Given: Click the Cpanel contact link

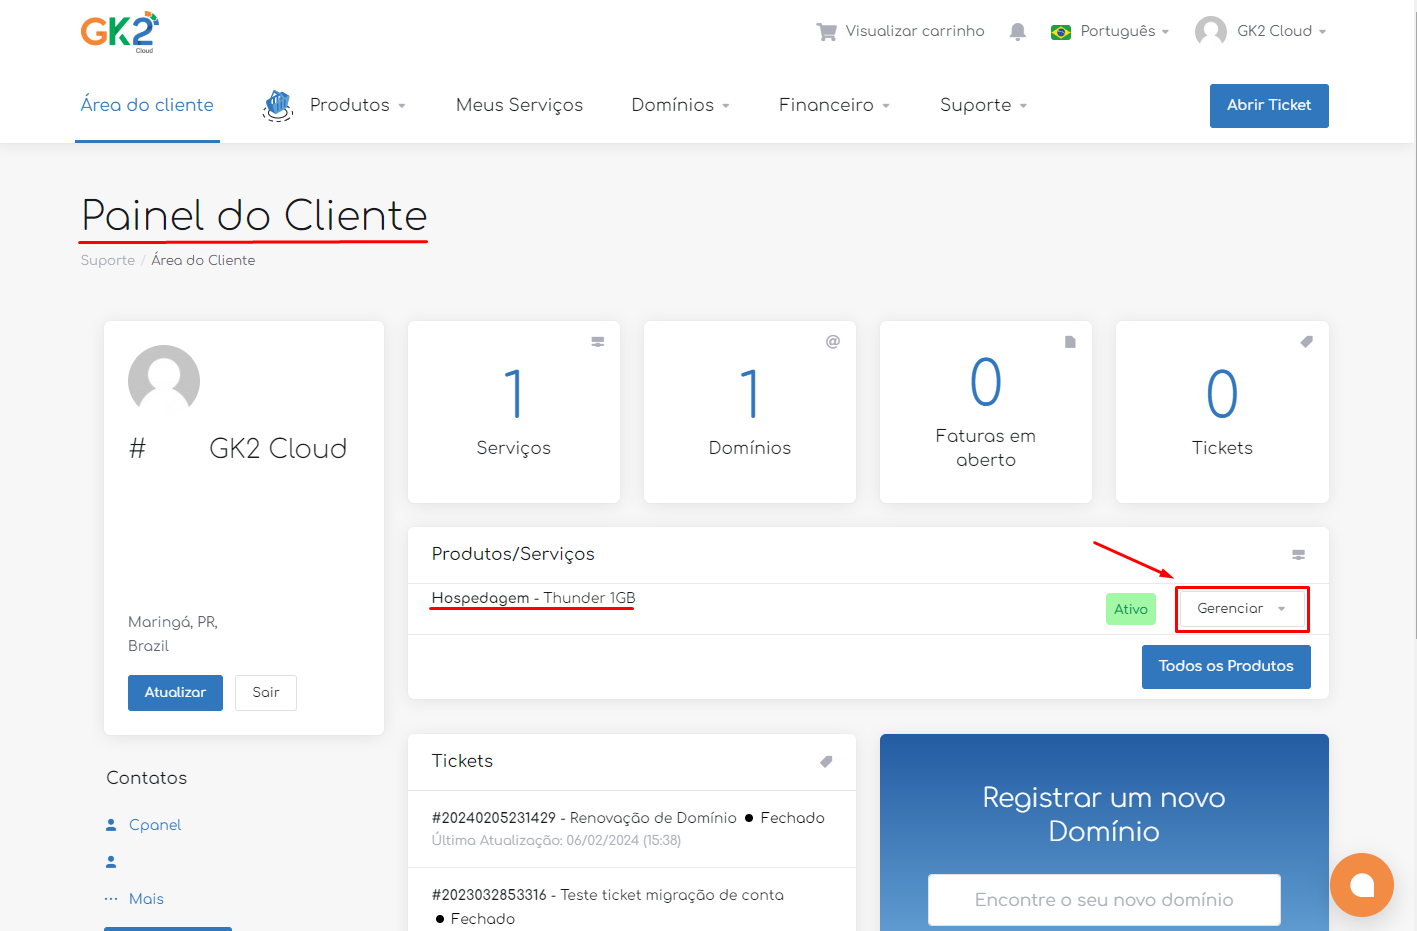Looking at the screenshot, I should [155, 825].
